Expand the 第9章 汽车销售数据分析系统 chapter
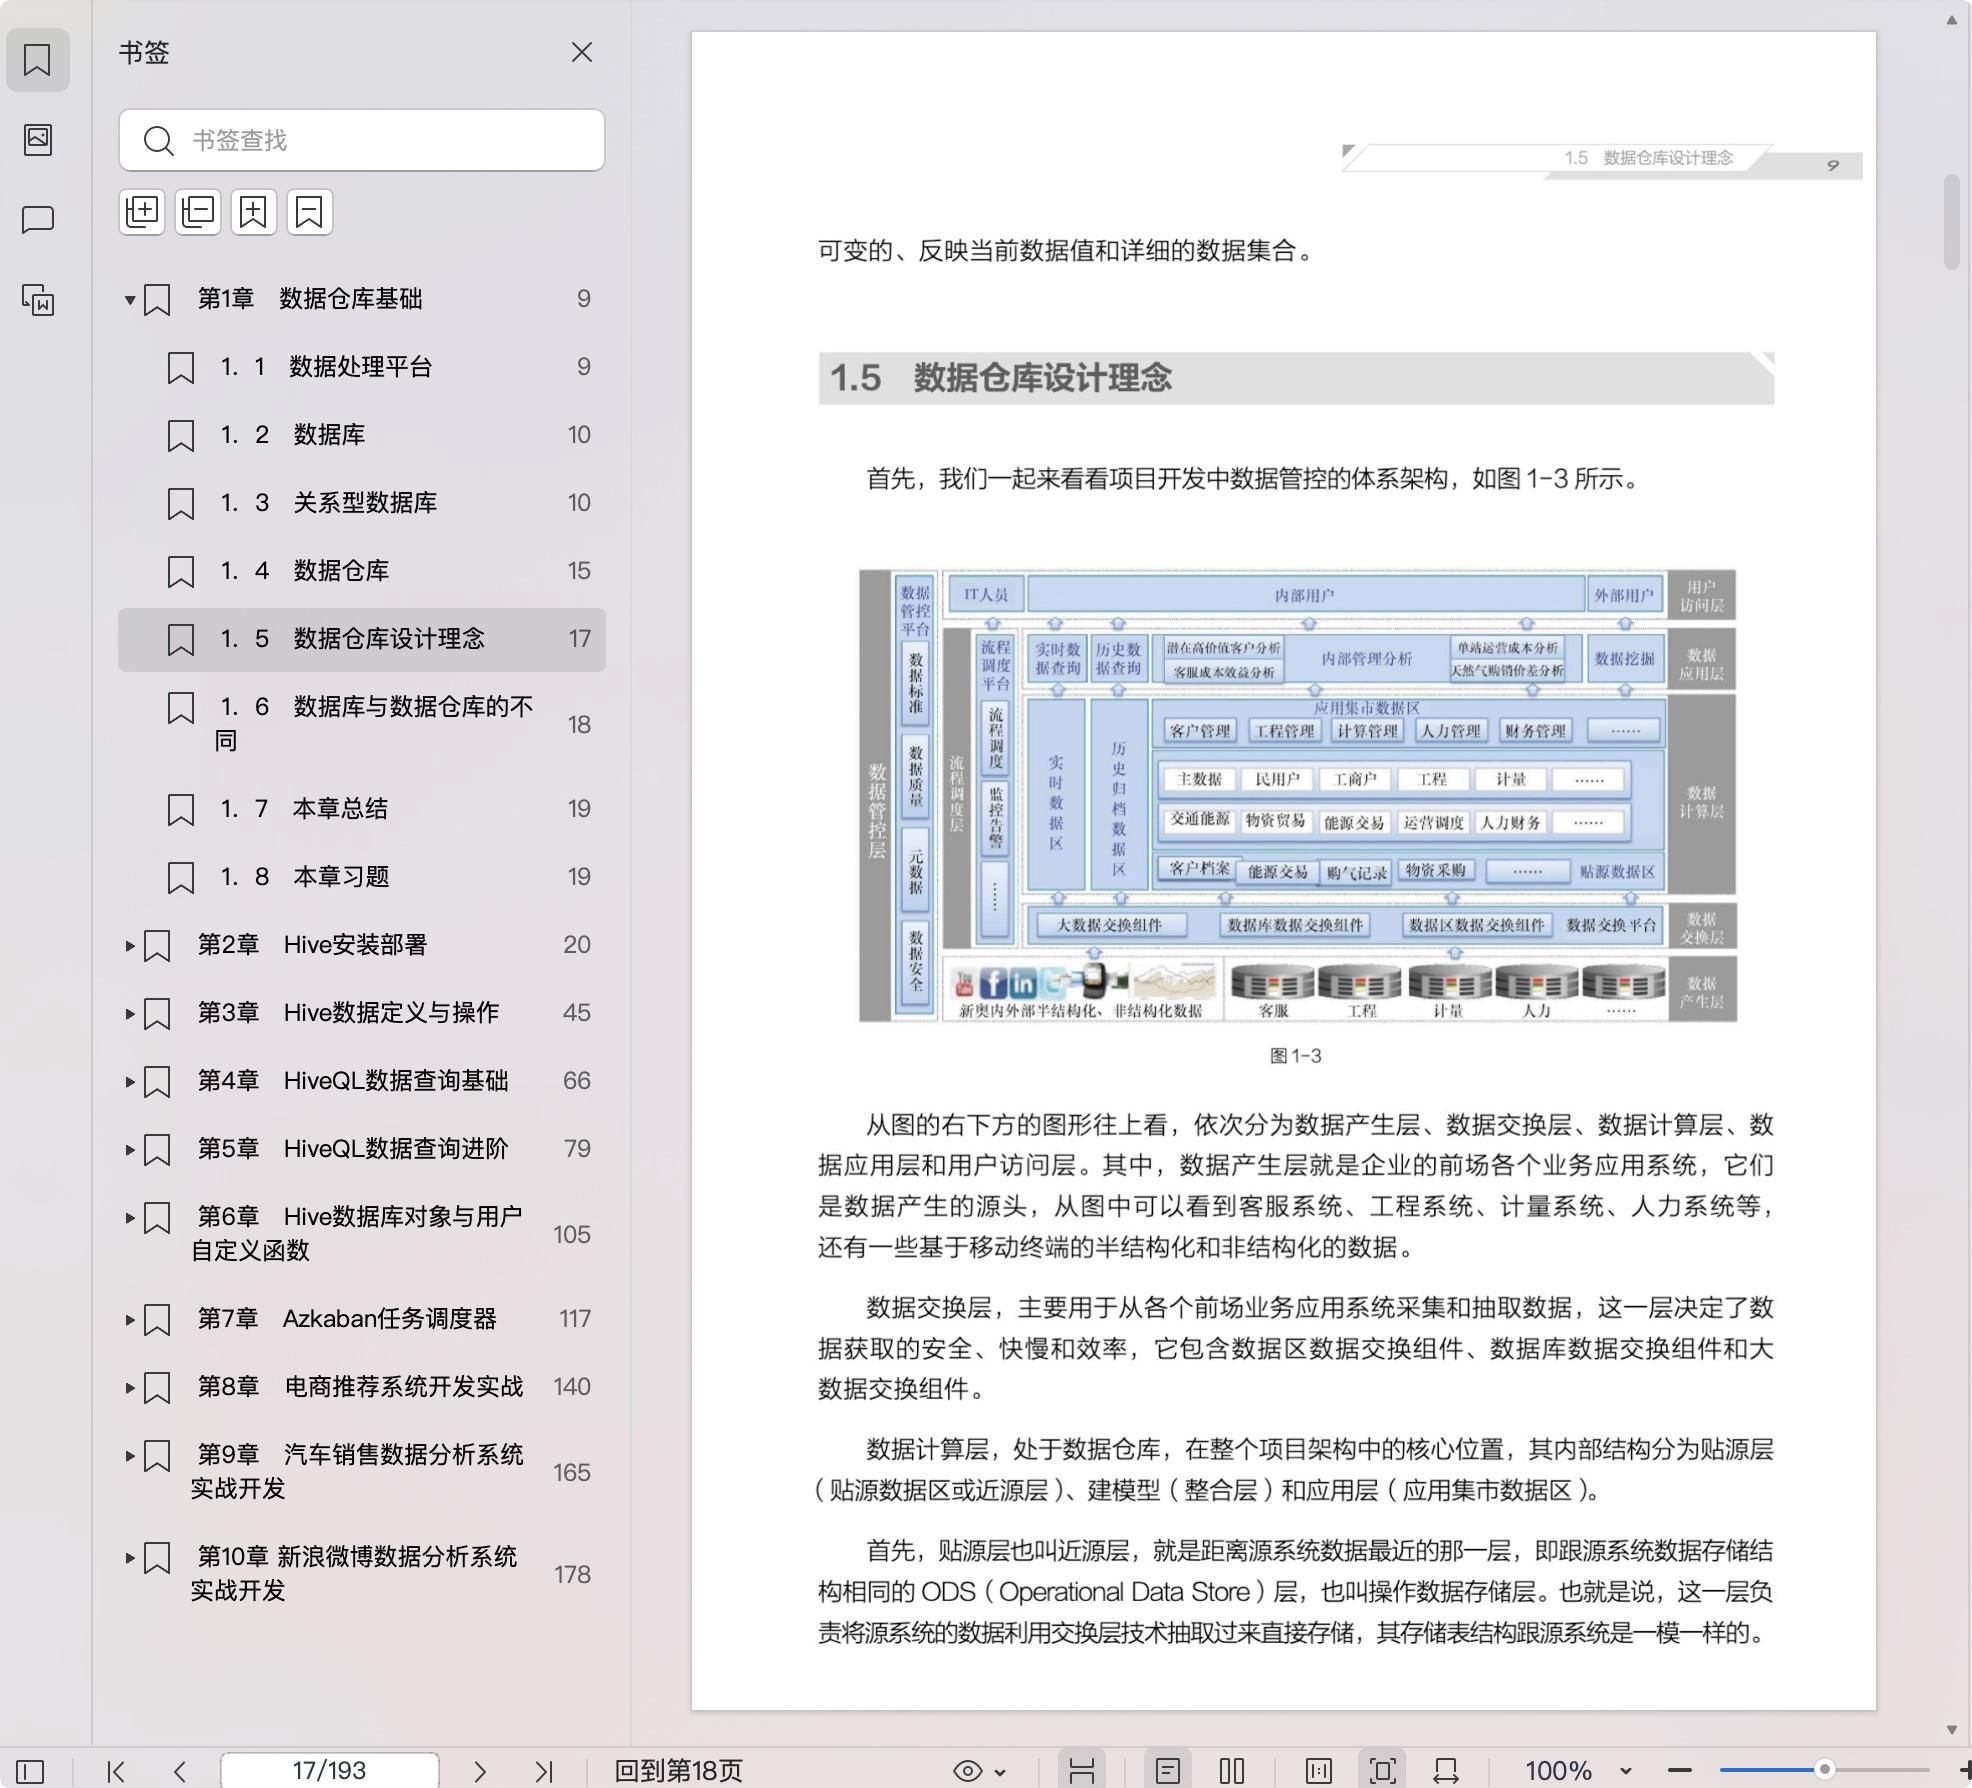 coord(130,1455)
